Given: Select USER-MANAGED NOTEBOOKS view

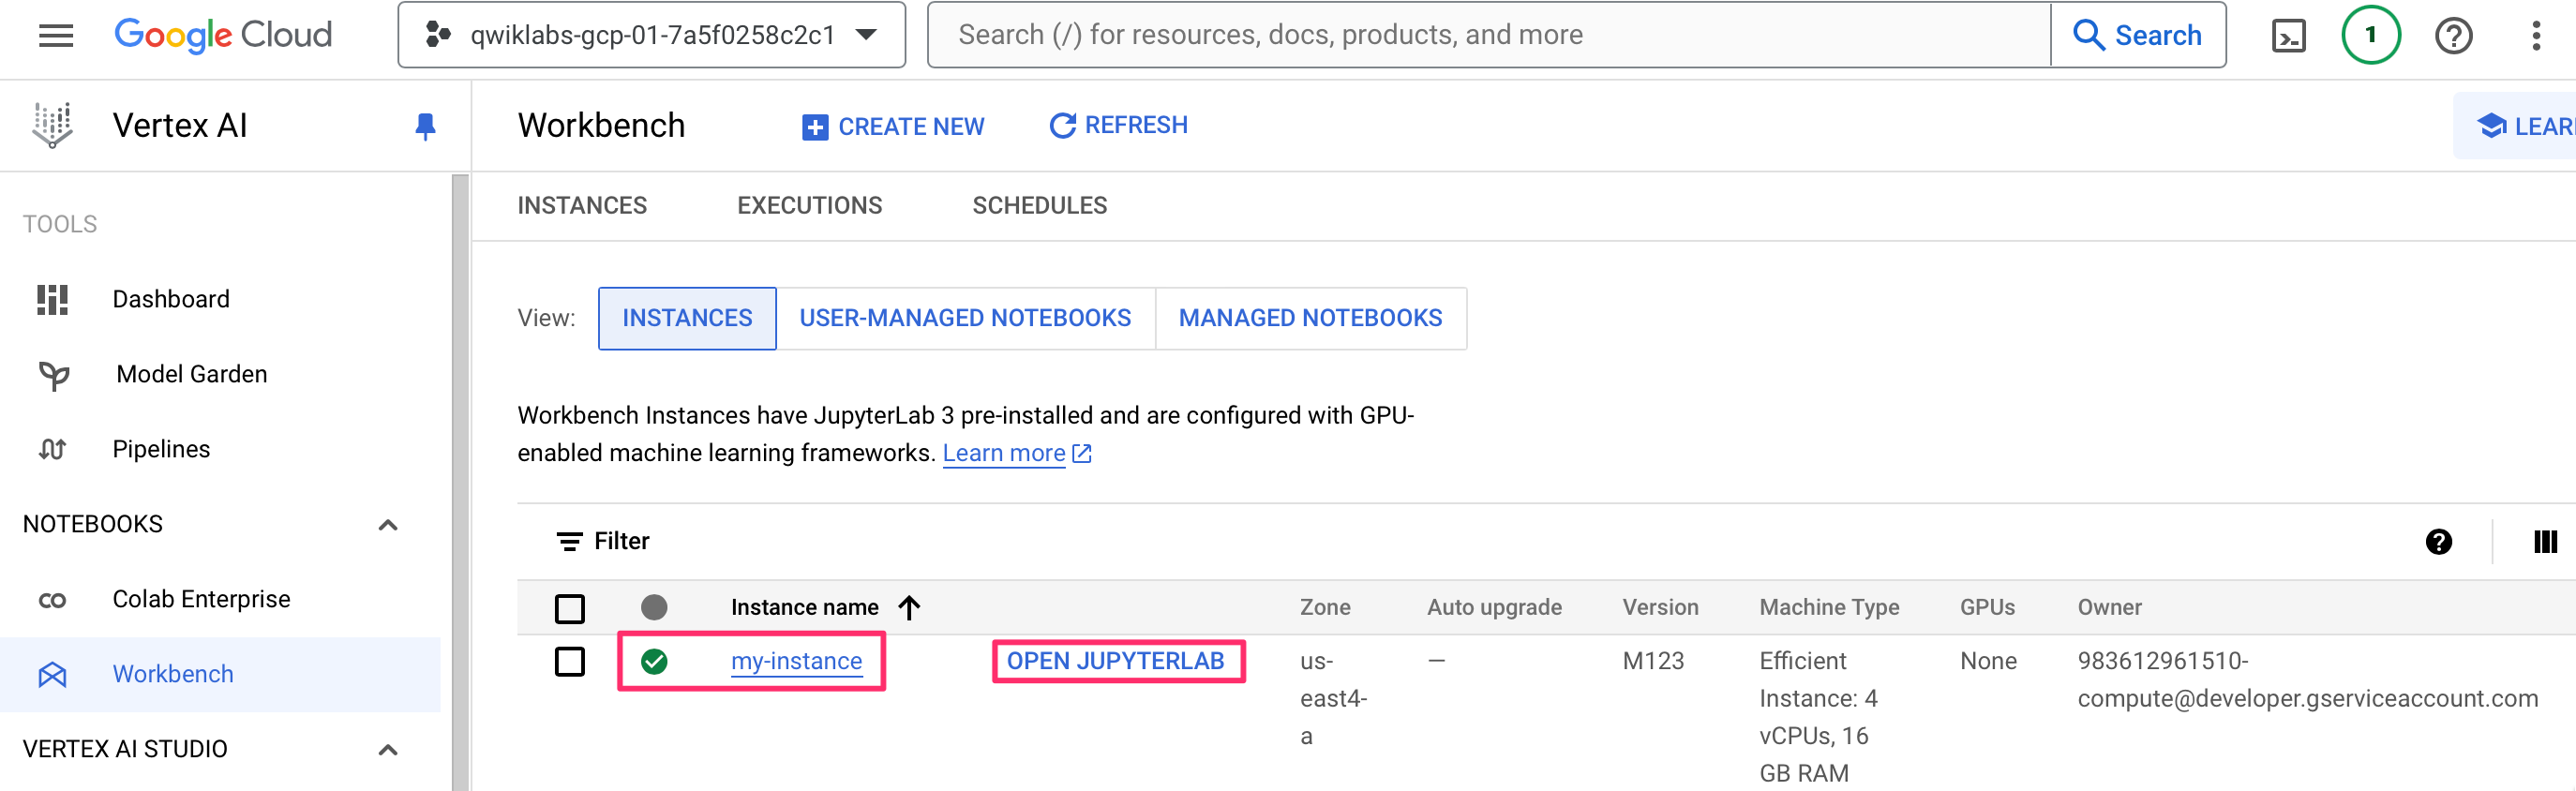Looking at the screenshot, I should tap(965, 318).
